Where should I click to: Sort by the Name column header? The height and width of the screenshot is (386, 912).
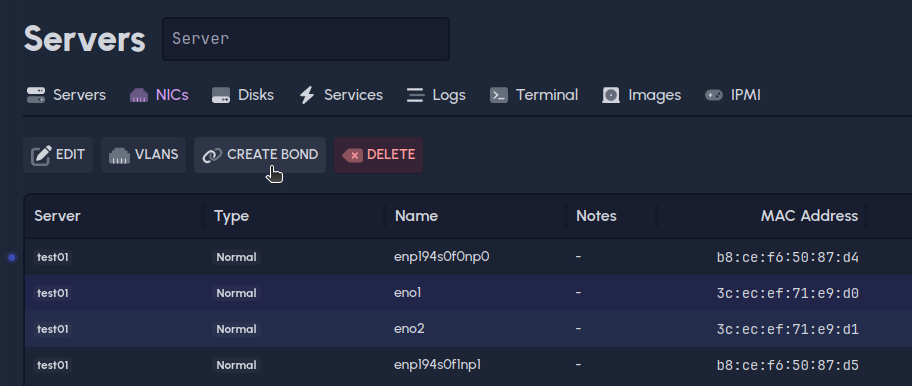(x=416, y=216)
